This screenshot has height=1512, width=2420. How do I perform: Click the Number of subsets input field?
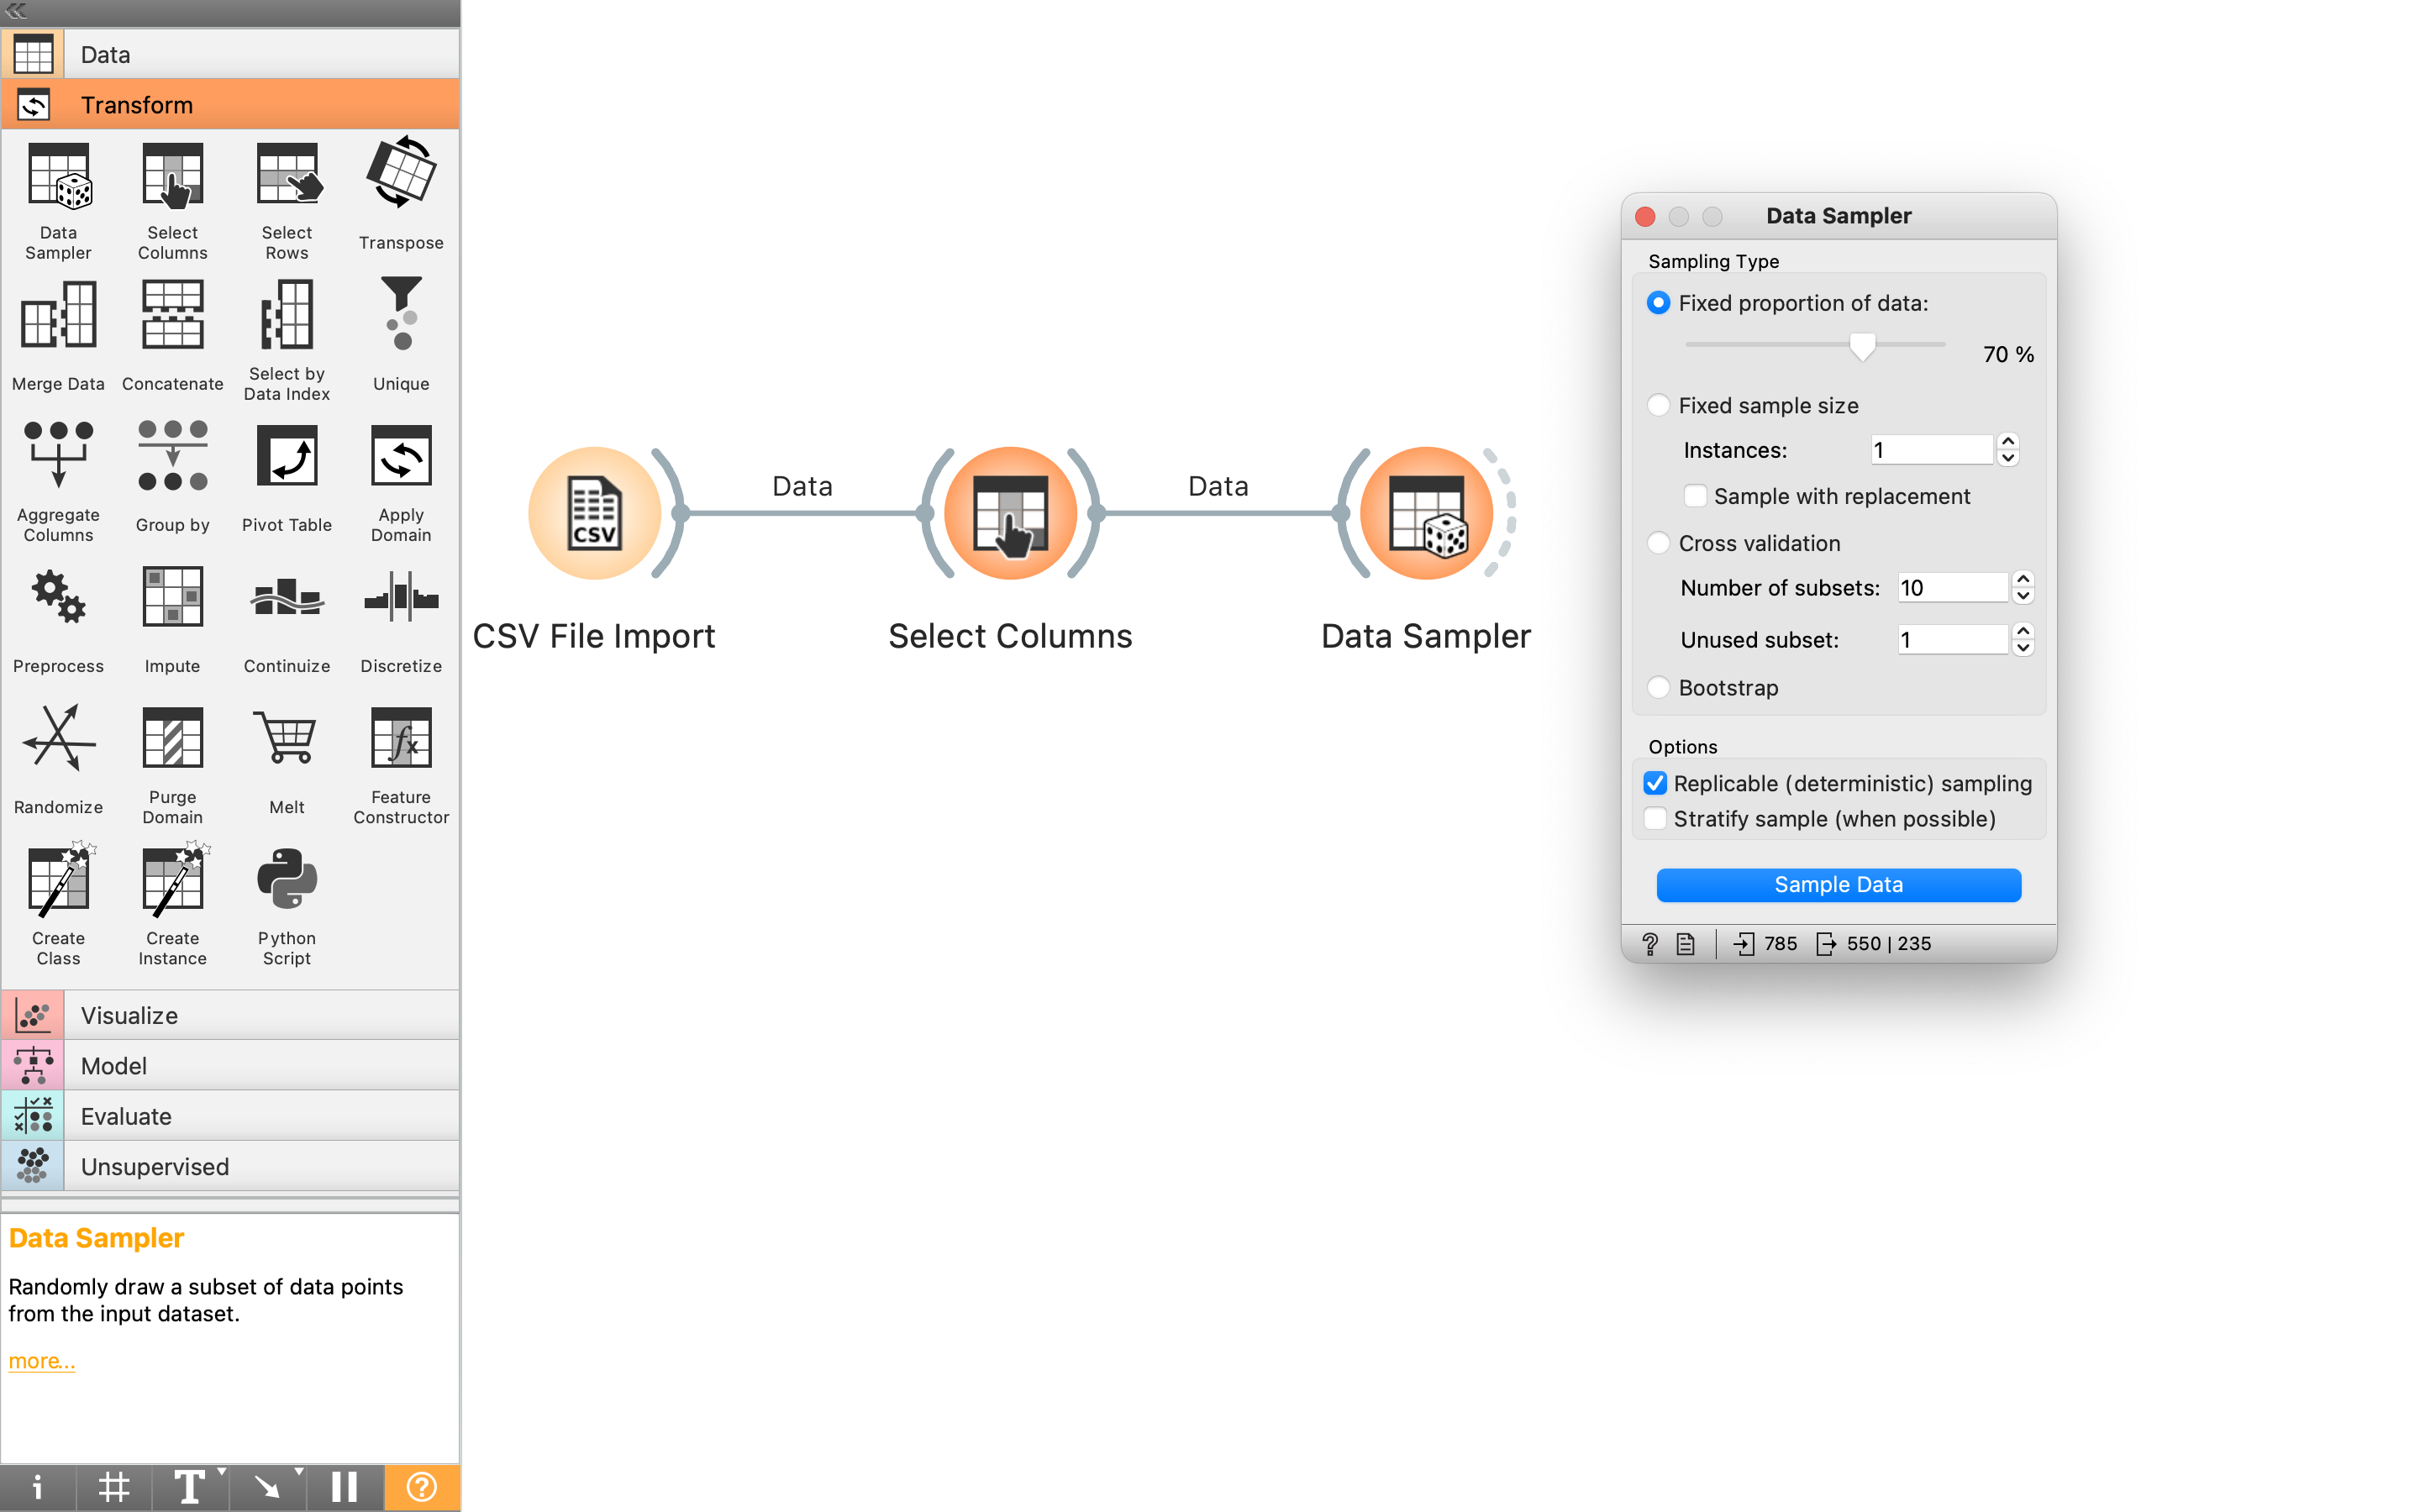click(x=1951, y=587)
